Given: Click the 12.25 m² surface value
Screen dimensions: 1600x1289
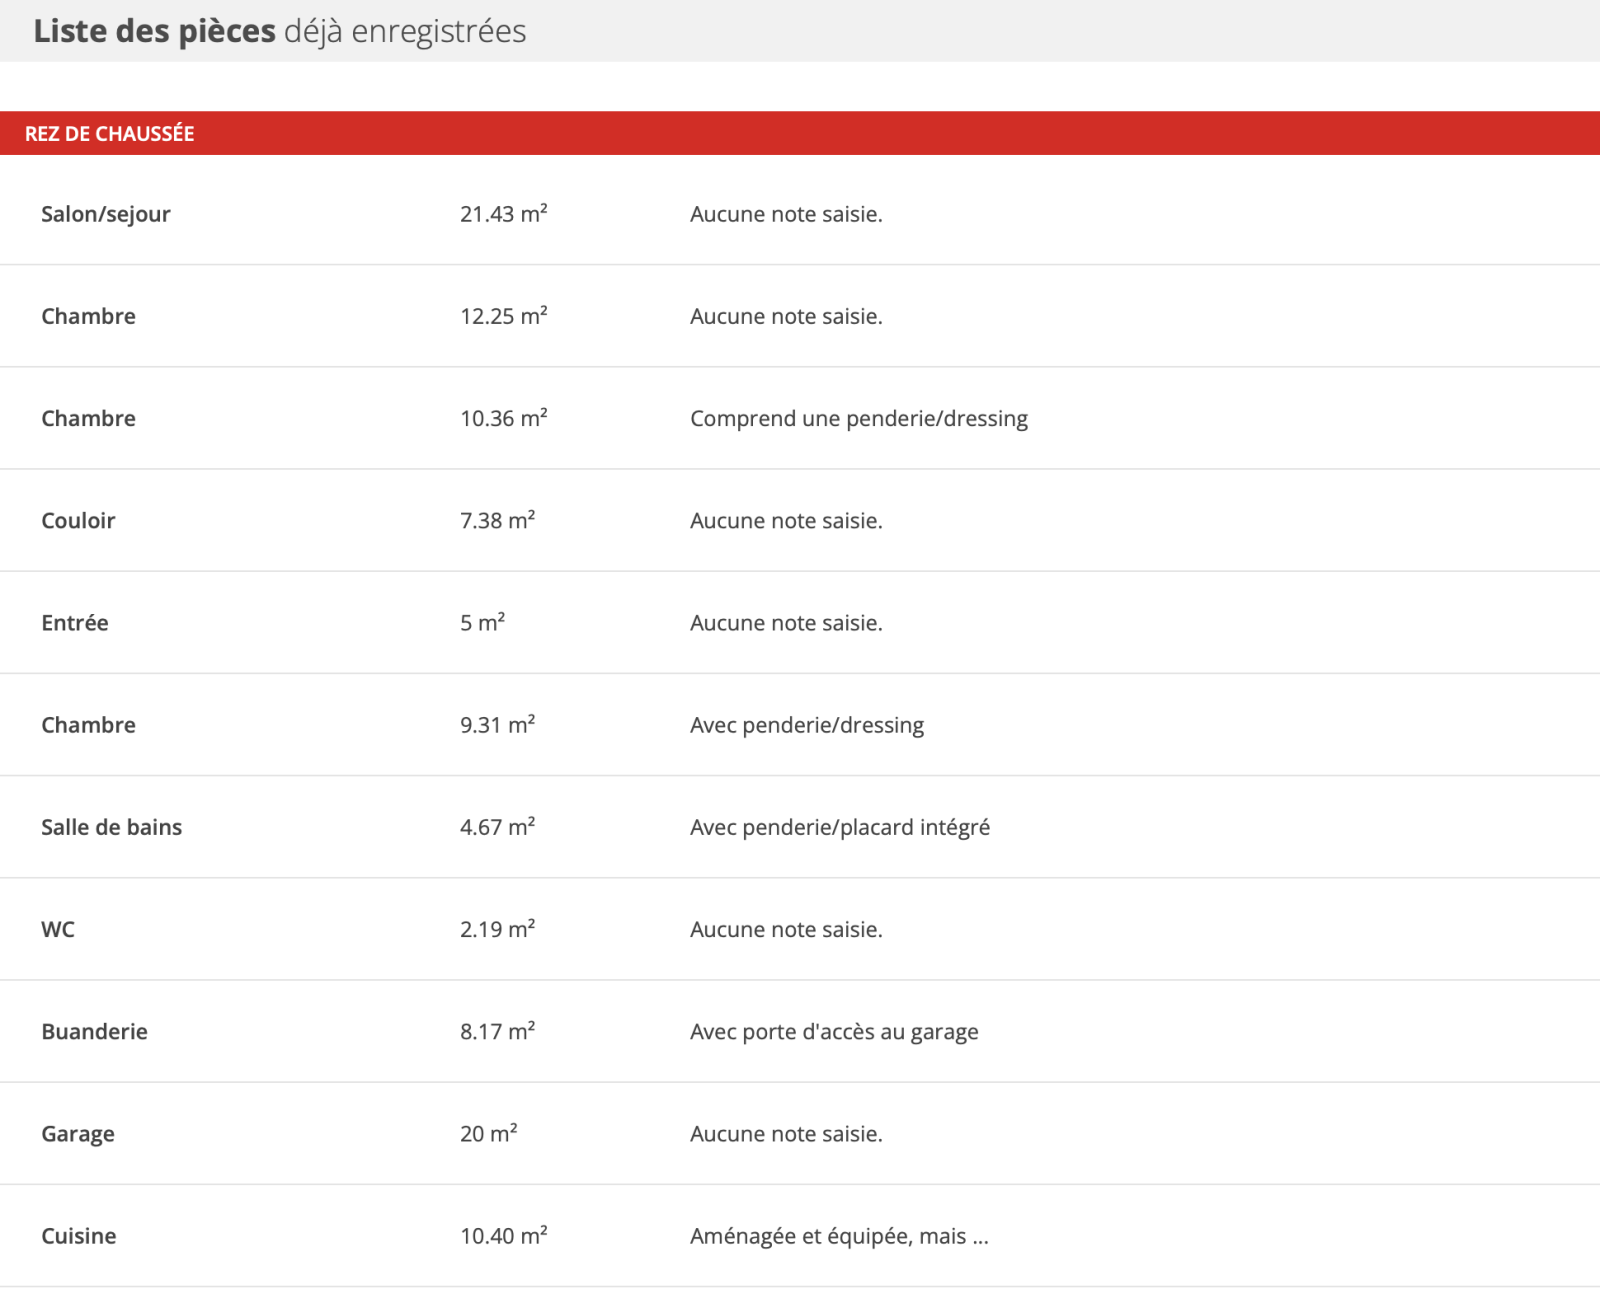Looking at the screenshot, I should pos(503,316).
